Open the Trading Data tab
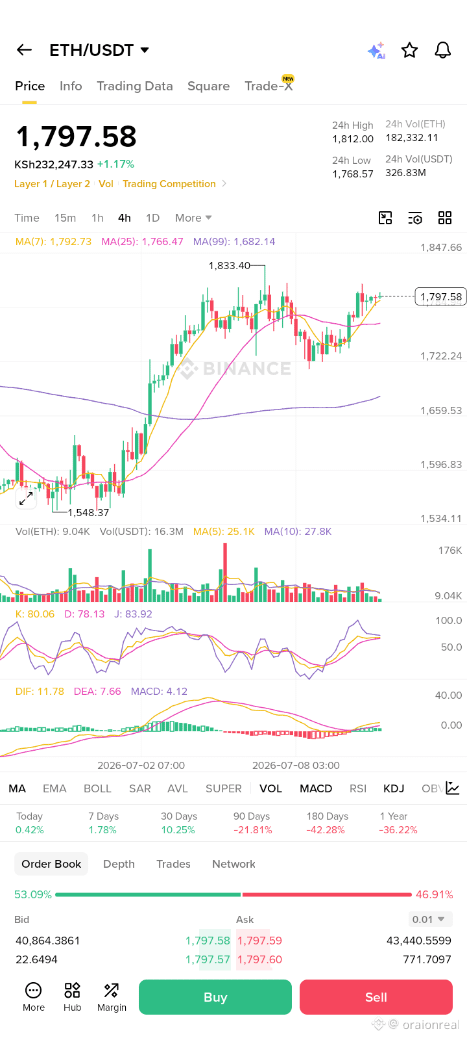This screenshot has width=467, height=1040. click(x=135, y=86)
